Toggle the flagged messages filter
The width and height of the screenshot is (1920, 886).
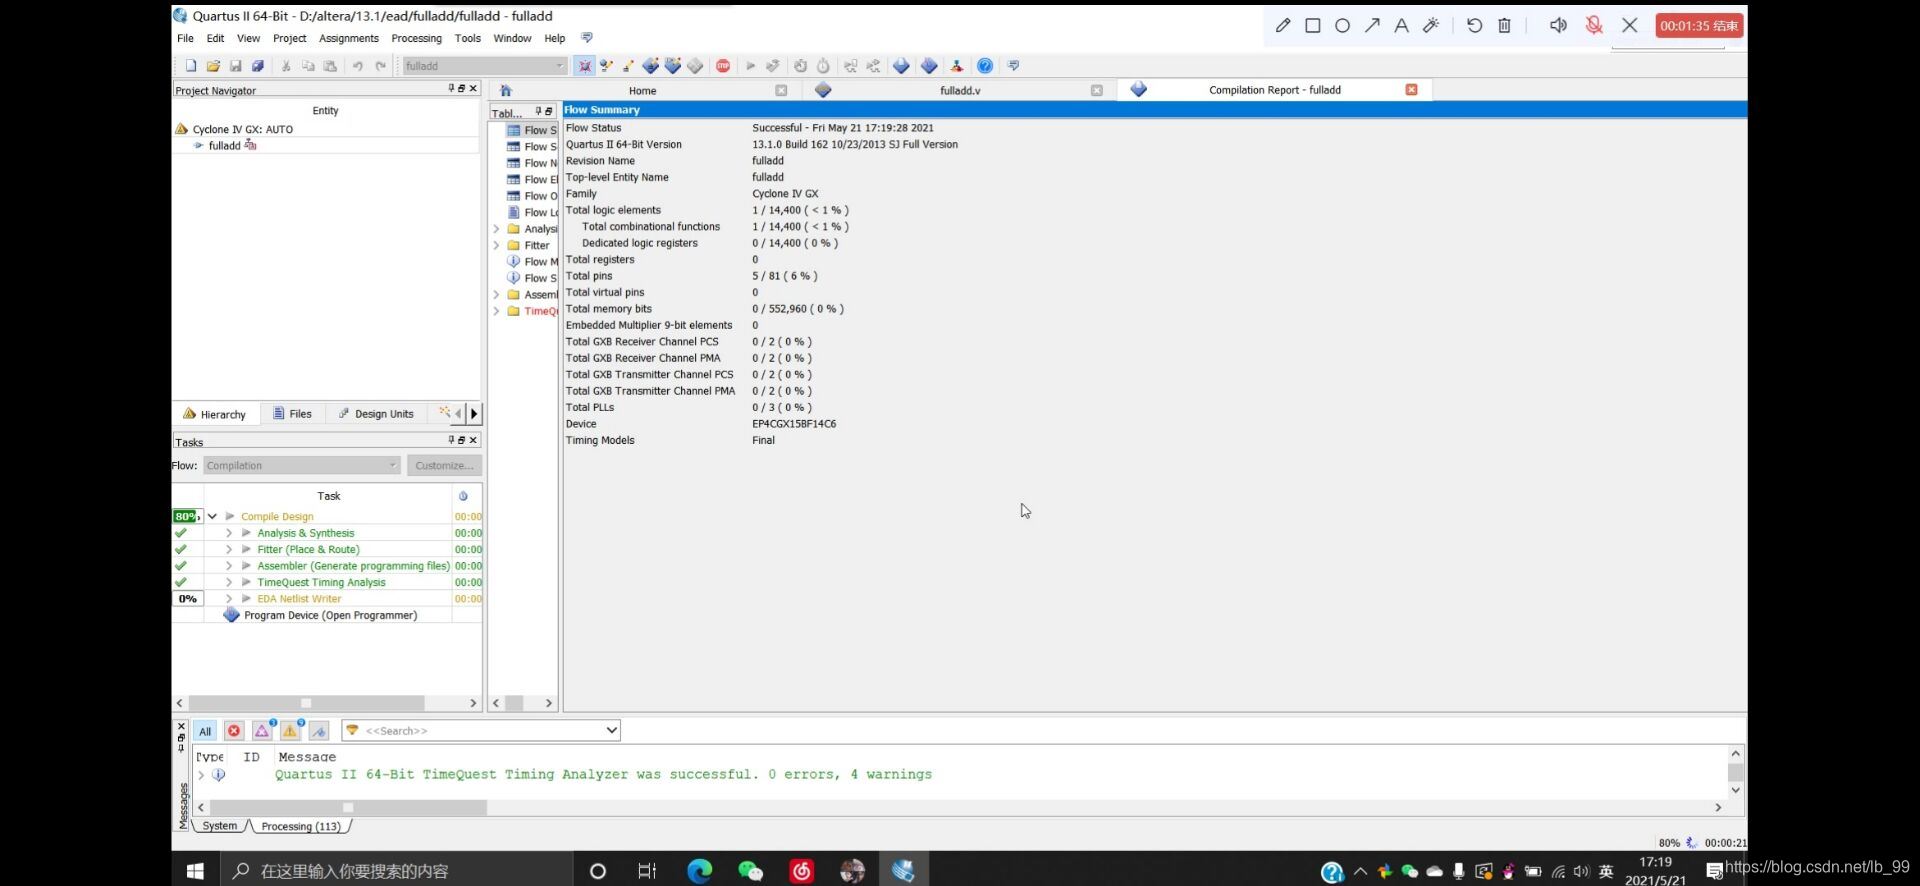pyautogui.click(x=319, y=731)
